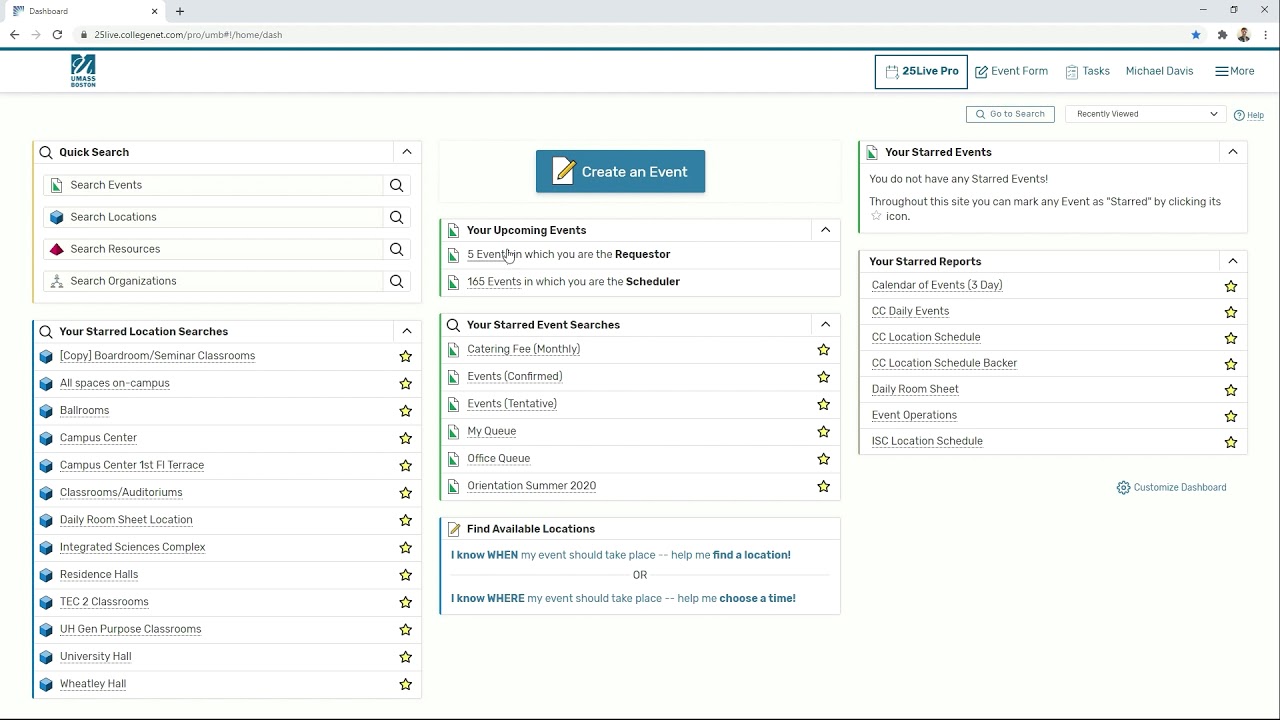Click the Help question mark icon

coord(1240,115)
